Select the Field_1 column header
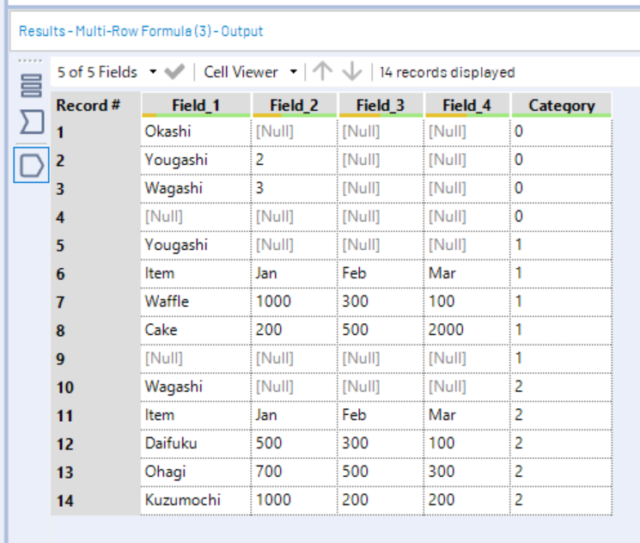640x543 pixels. tap(196, 105)
